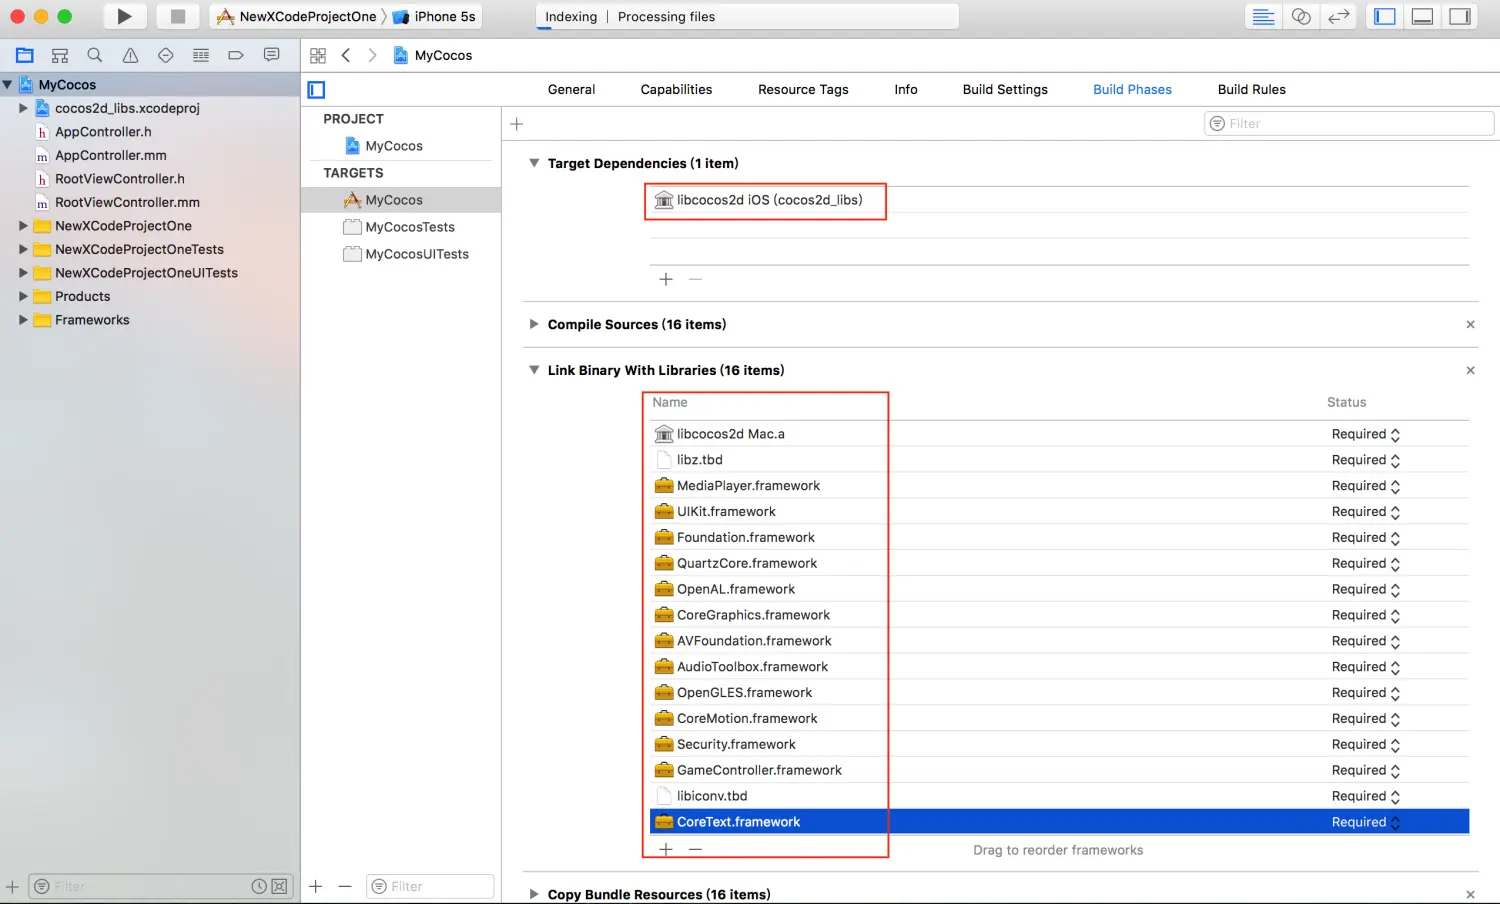The width and height of the screenshot is (1500, 904).
Task: Add a target with bottom plus
Action: tap(316, 886)
